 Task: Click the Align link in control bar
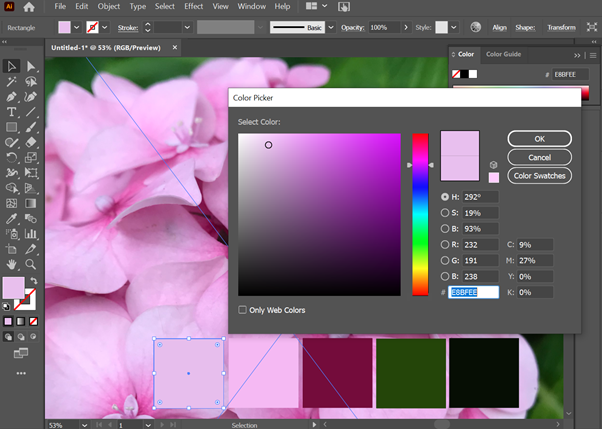tap(499, 27)
